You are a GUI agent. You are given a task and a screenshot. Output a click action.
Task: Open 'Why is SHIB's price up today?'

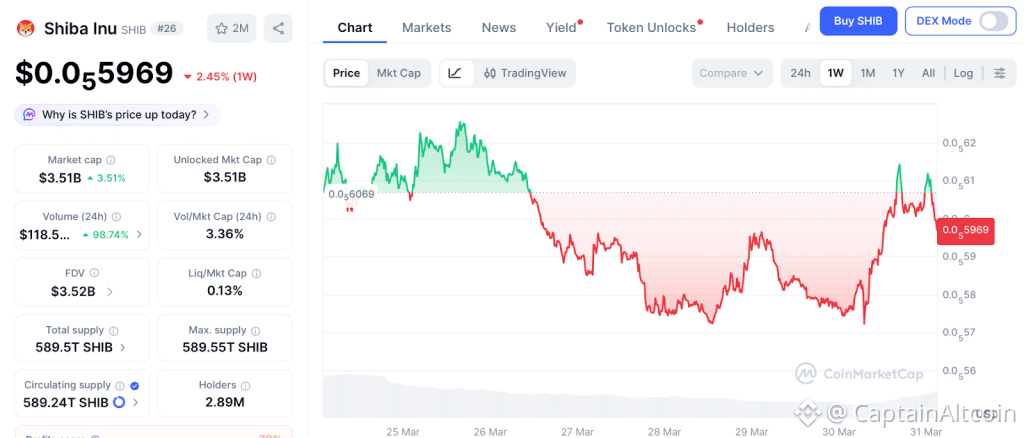(x=117, y=114)
